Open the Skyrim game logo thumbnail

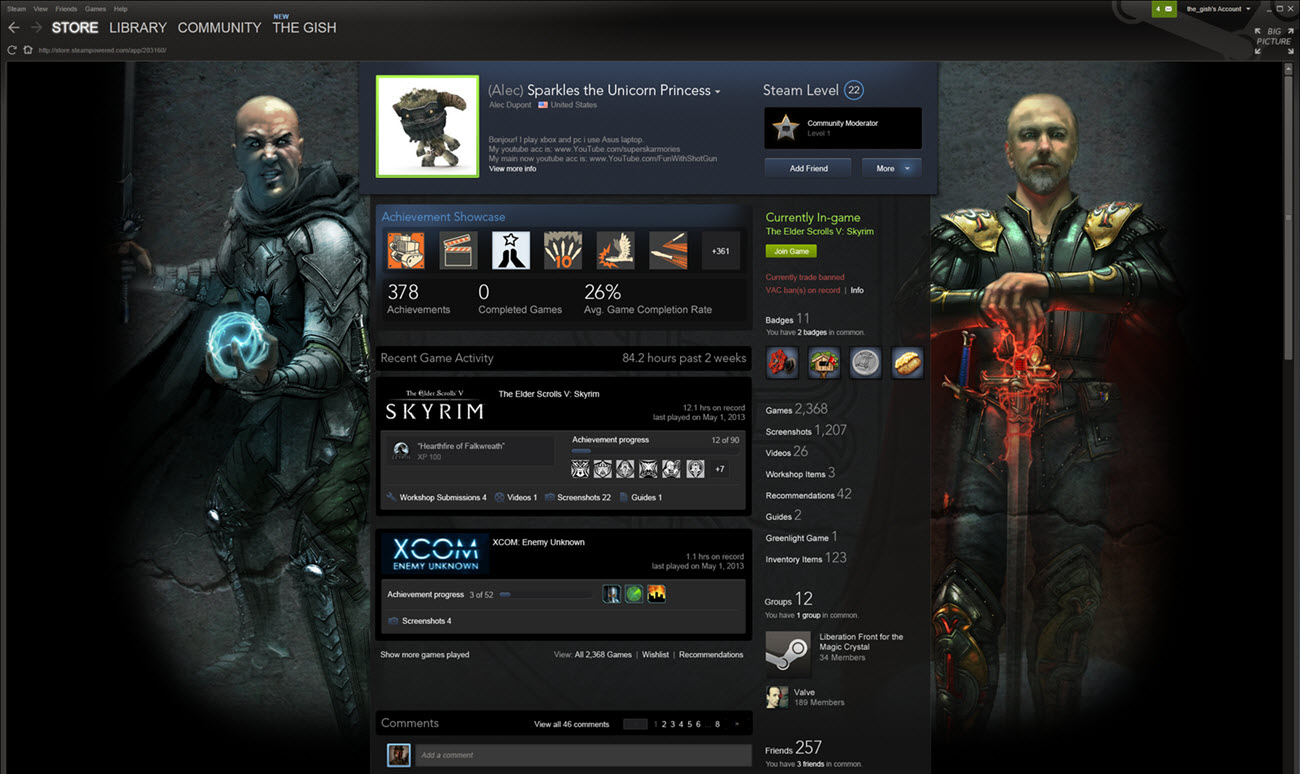[x=434, y=404]
